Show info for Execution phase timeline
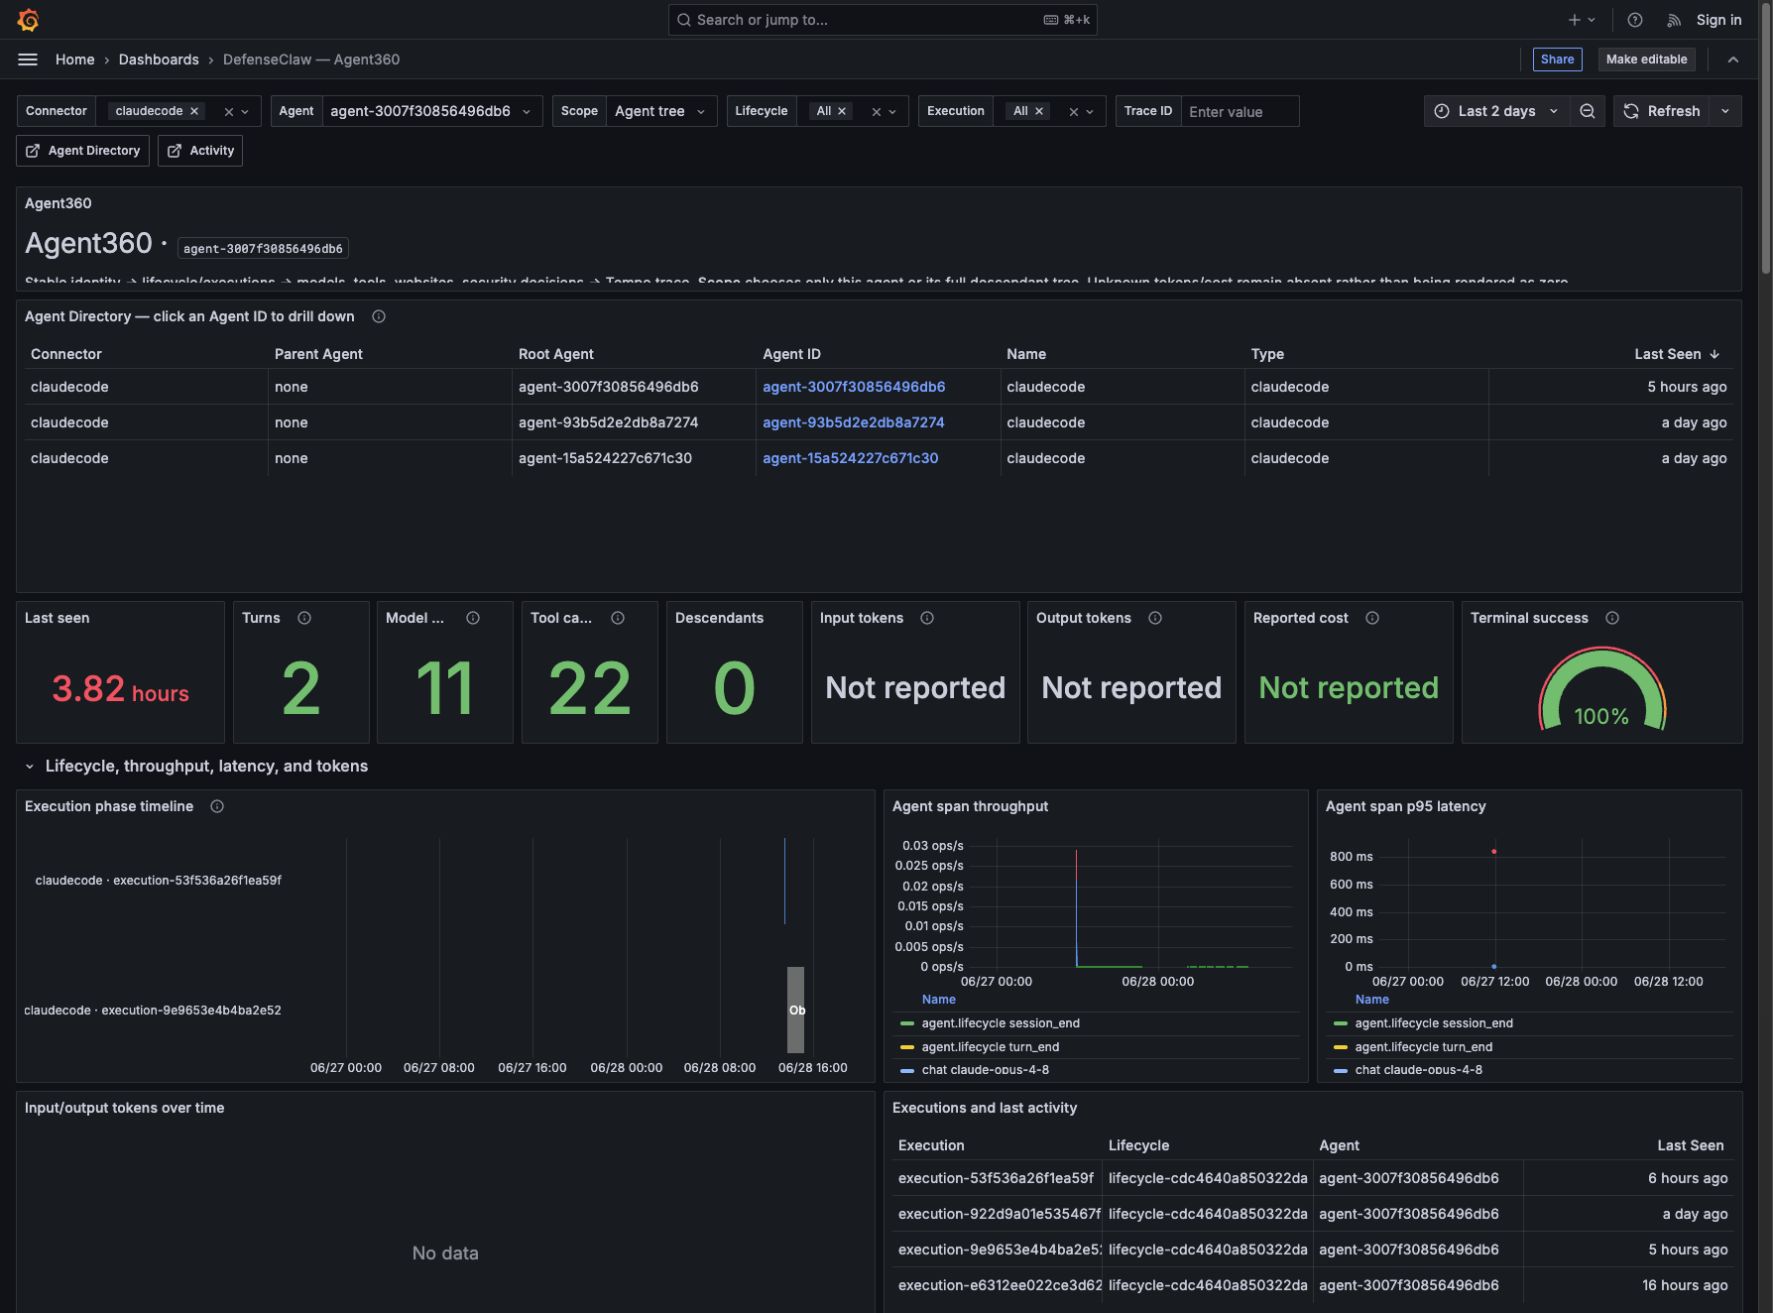Image resolution: width=1773 pixels, height=1313 pixels. (217, 806)
